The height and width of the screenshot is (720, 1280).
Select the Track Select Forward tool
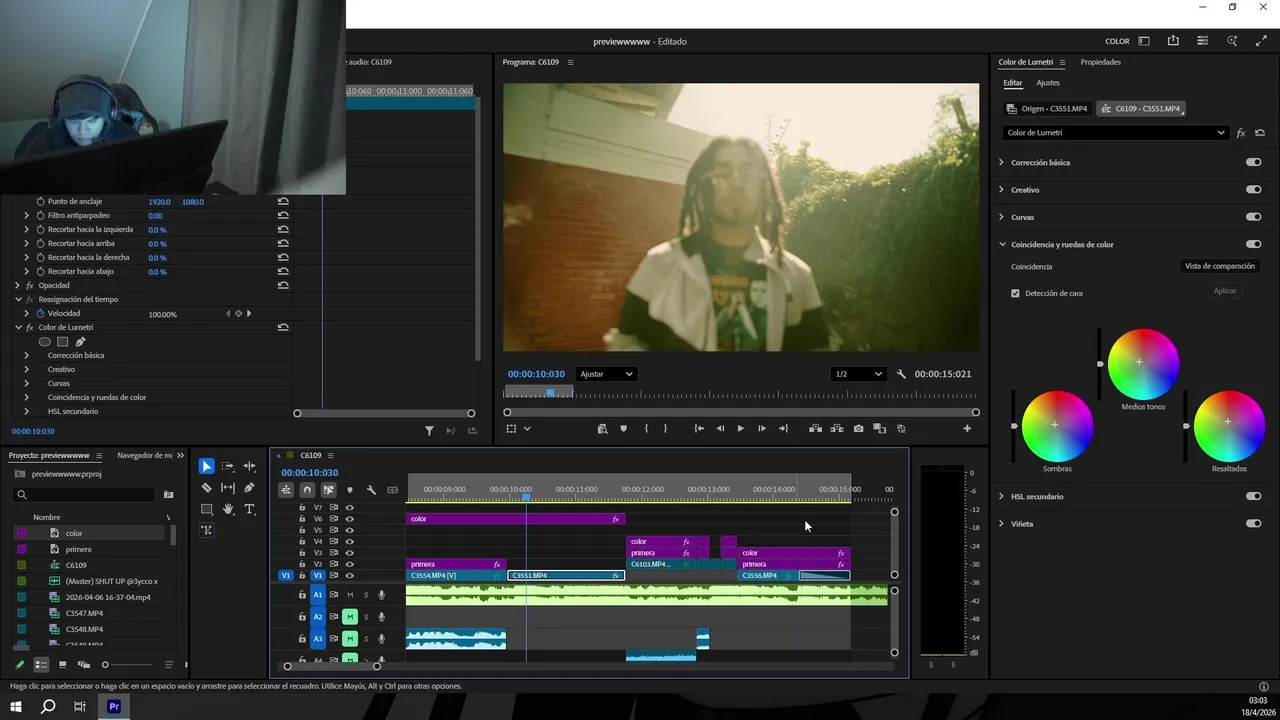(x=228, y=466)
